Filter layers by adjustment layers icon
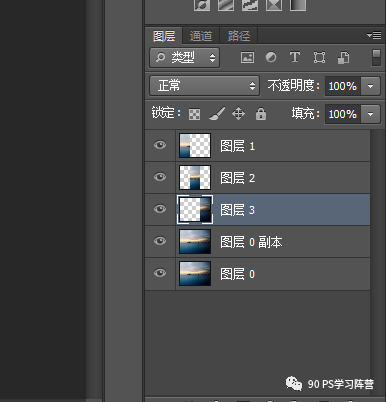The height and width of the screenshot is (402, 386). [x=271, y=57]
